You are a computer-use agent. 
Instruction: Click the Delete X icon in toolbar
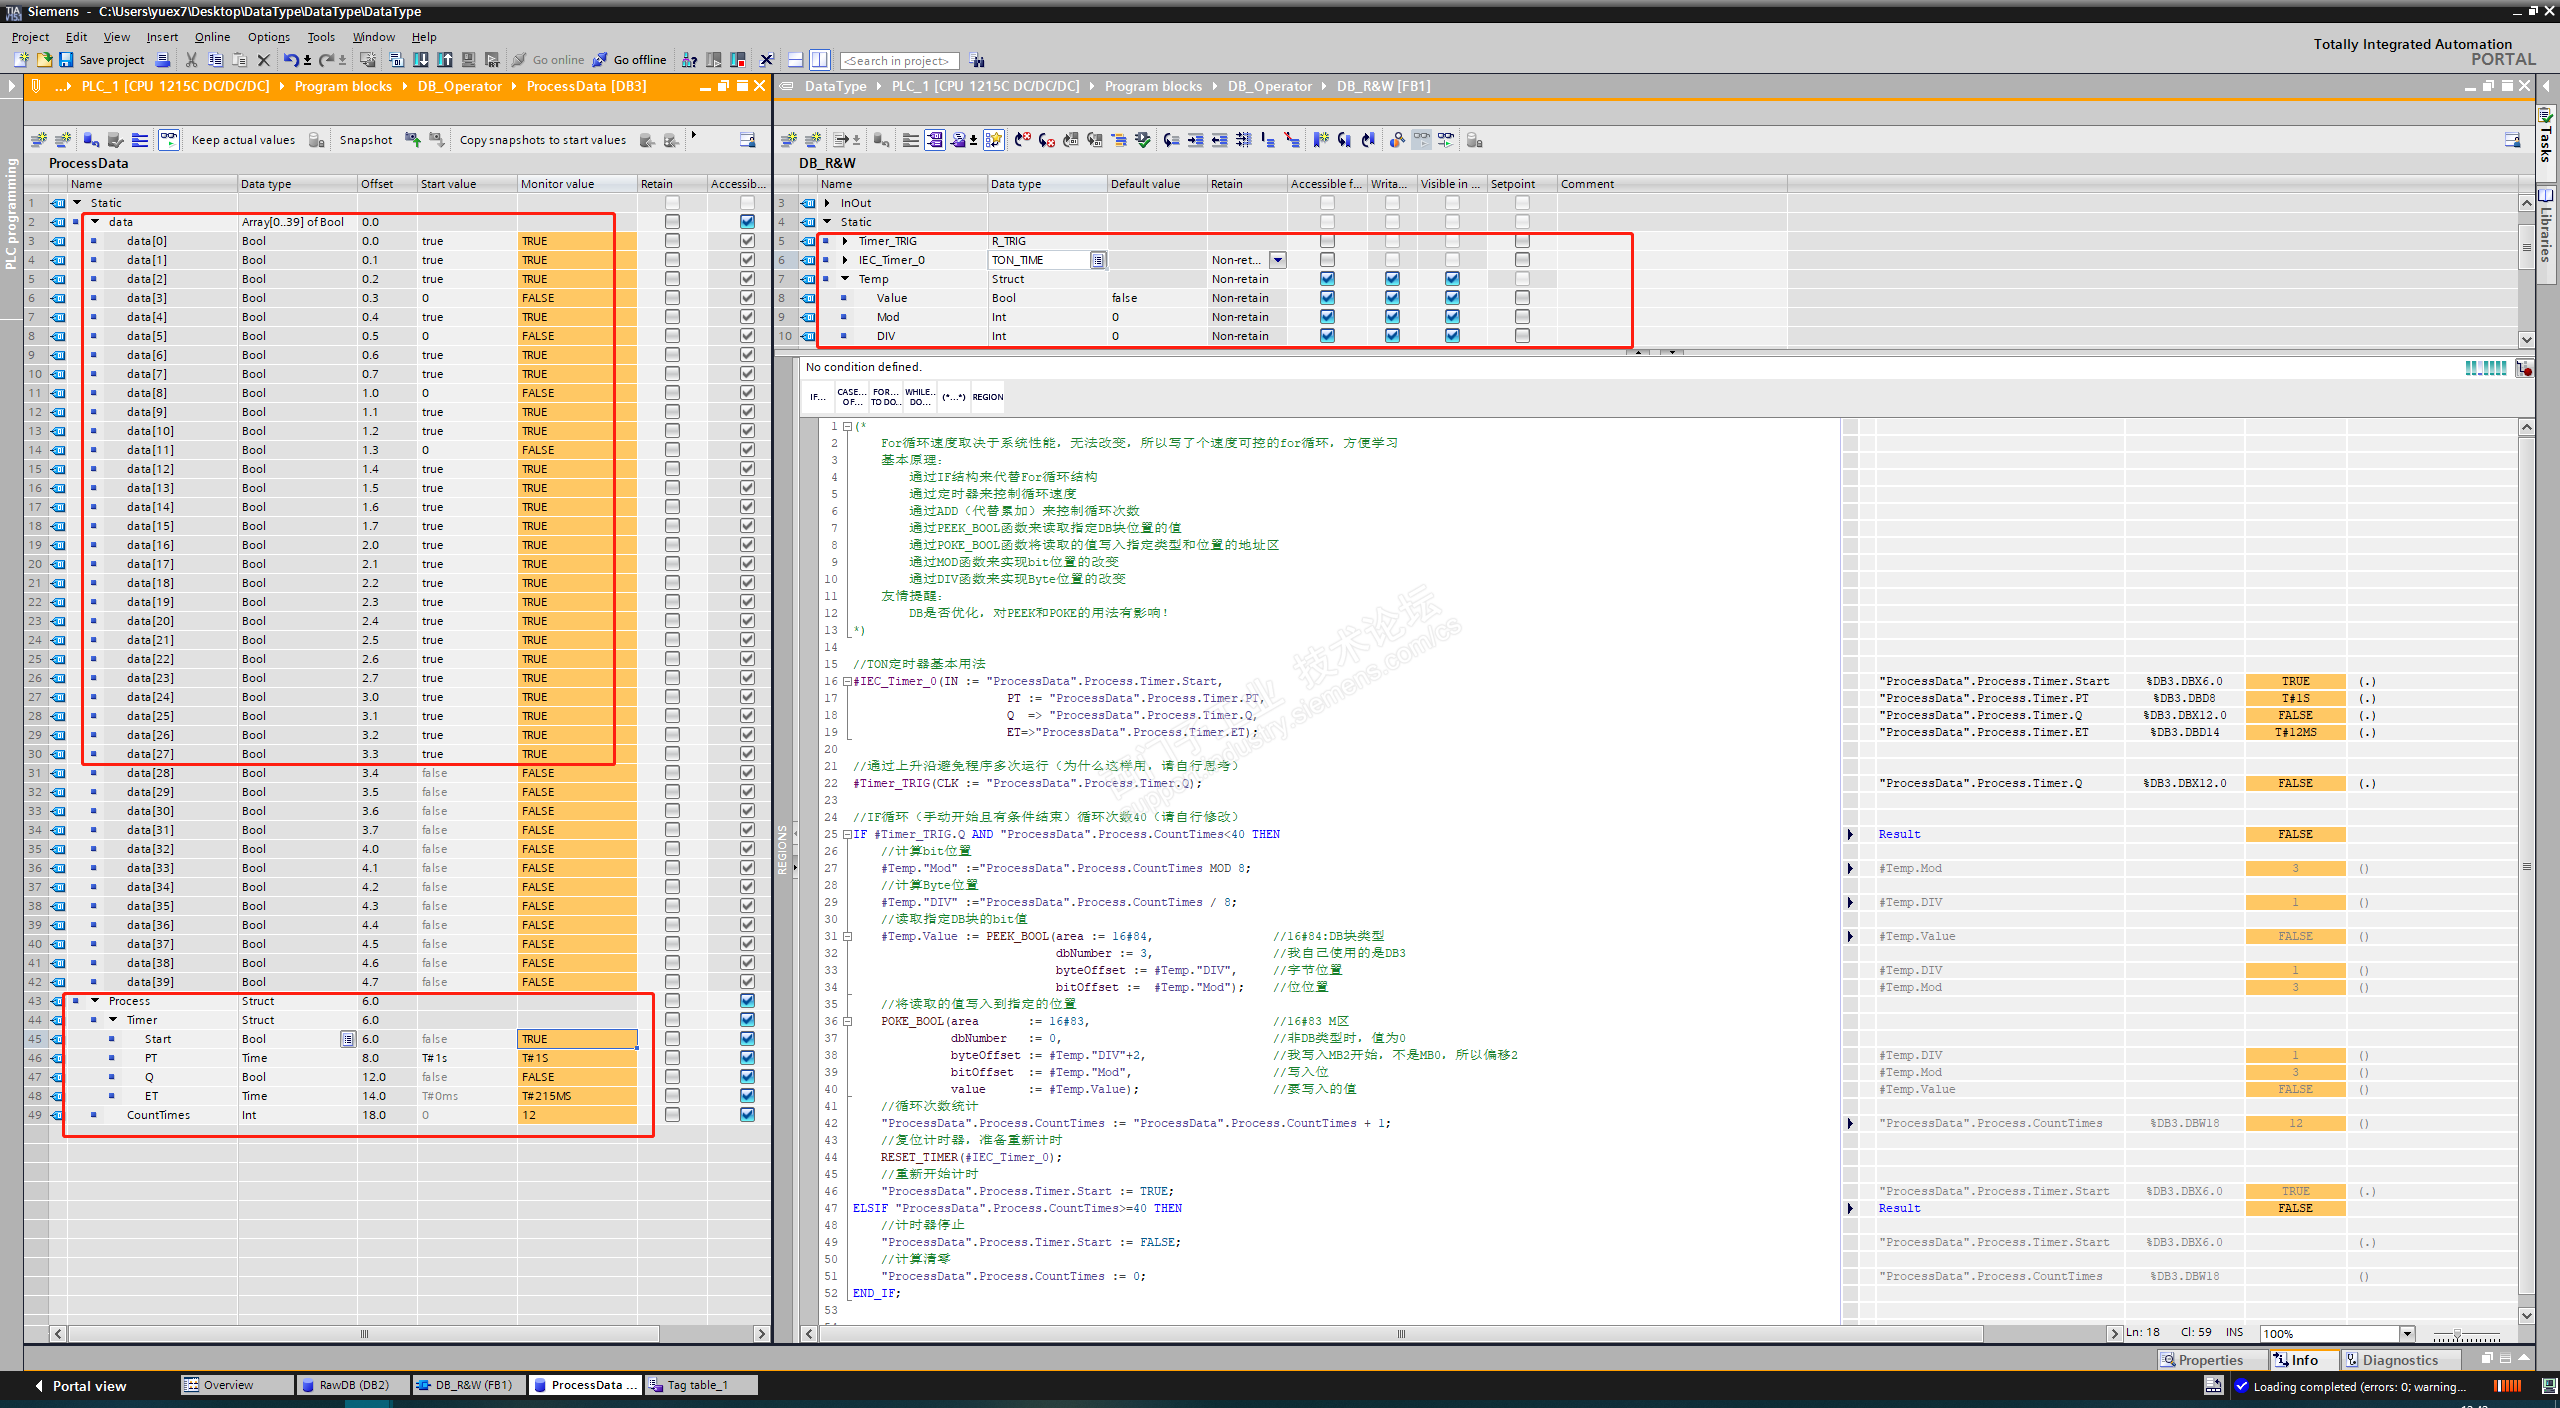click(x=264, y=60)
